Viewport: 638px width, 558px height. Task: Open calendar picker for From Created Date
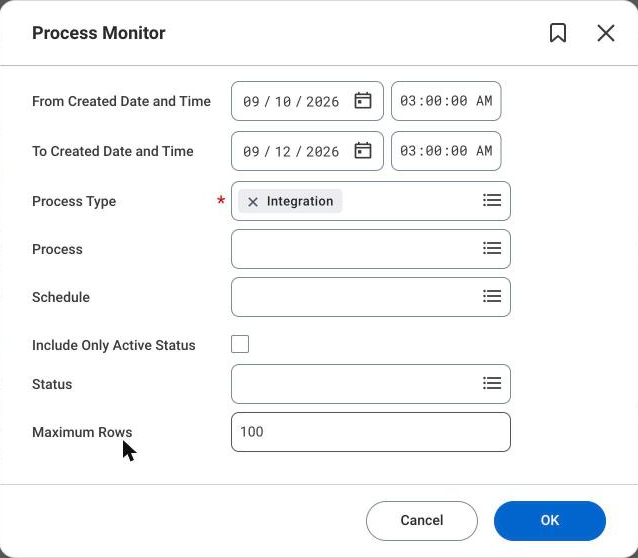[x=363, y=101]
